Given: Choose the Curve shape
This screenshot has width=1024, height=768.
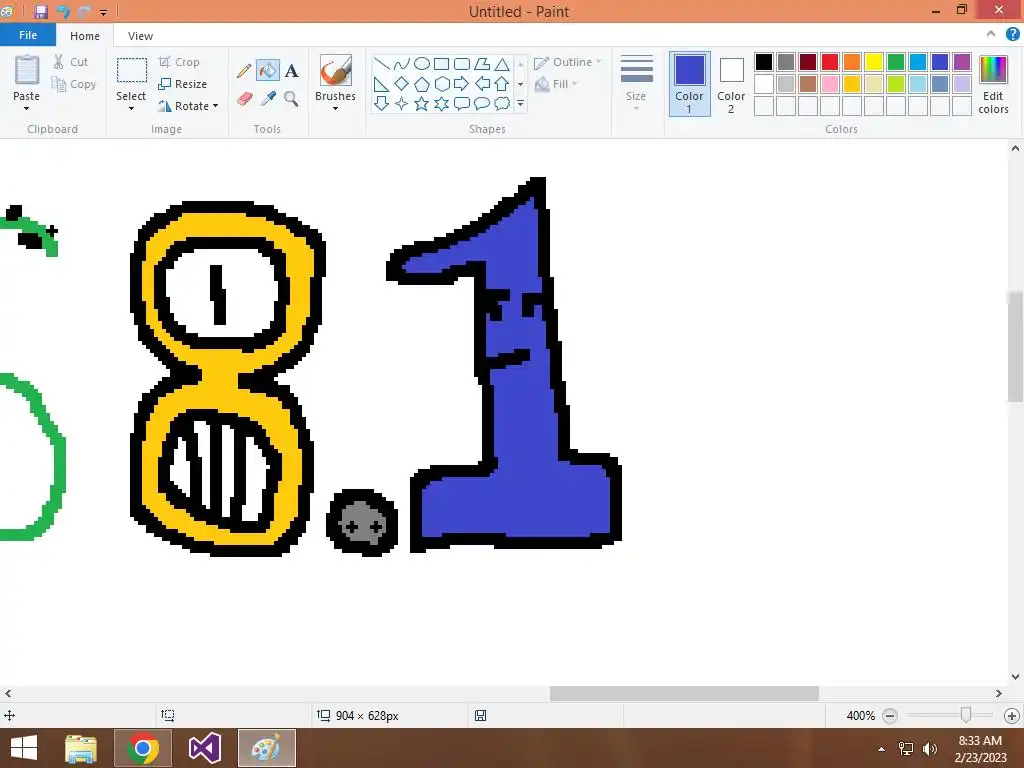Looking at the screenshot, I should point(402,64).
